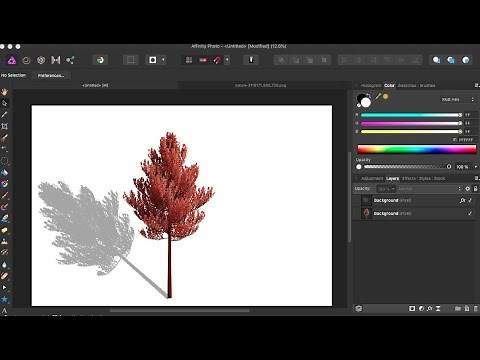Toggle Quick Mask in toolbar

coord(153,60)
